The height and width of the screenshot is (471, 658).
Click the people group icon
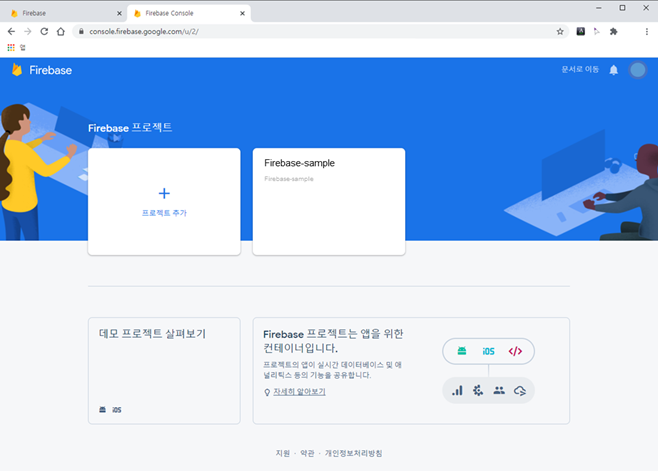(x=499, y=390)
